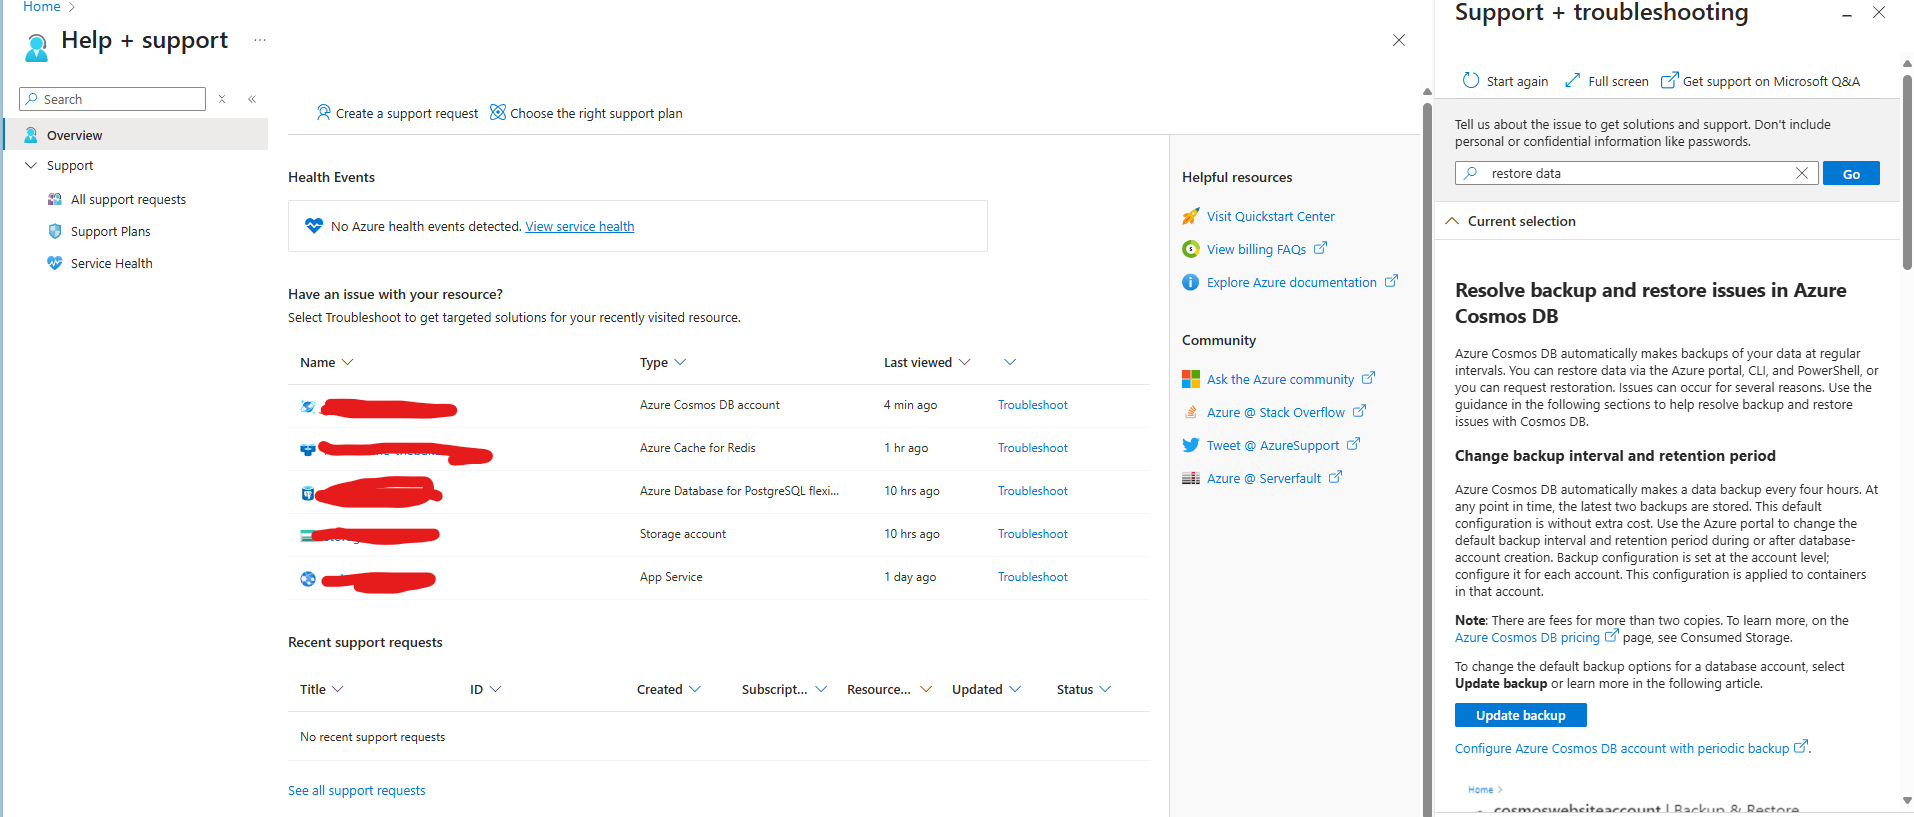Clear the restore data query with X icon
Screen dimensions: 1914x817
[1801, 173]
